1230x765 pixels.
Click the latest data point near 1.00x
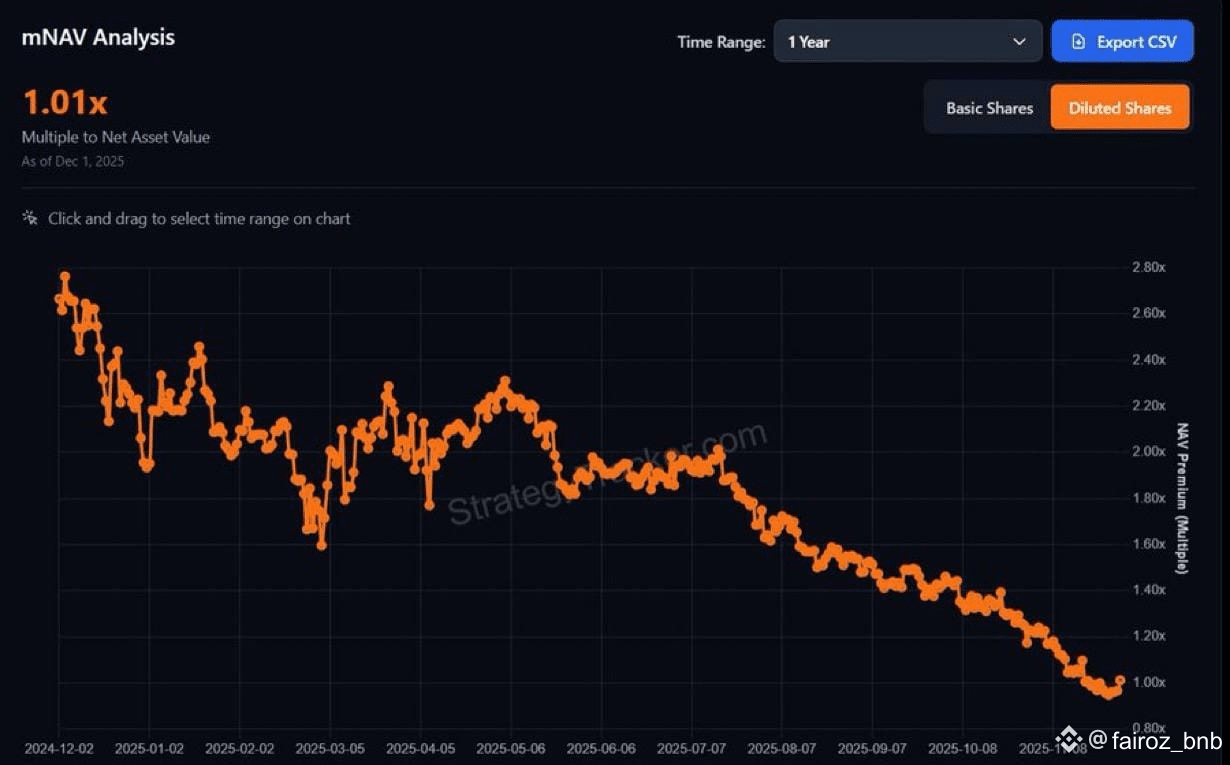pyautogui.click(x=1119, y=681)
